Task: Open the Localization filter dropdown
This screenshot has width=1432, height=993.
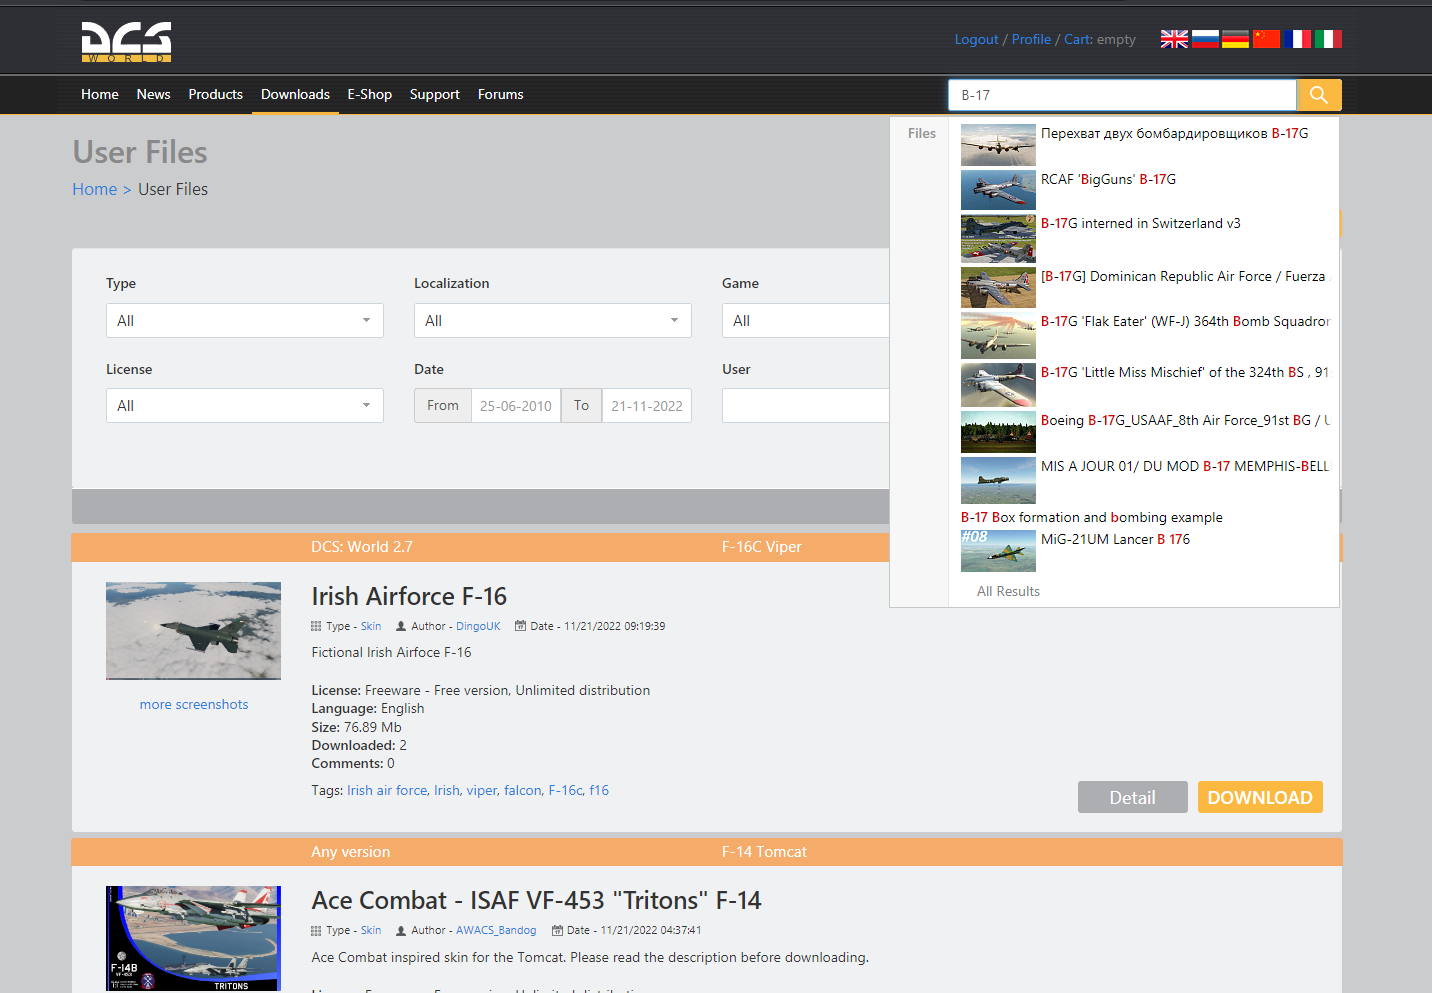Action: pyautogui.click(x=553, y=321)
